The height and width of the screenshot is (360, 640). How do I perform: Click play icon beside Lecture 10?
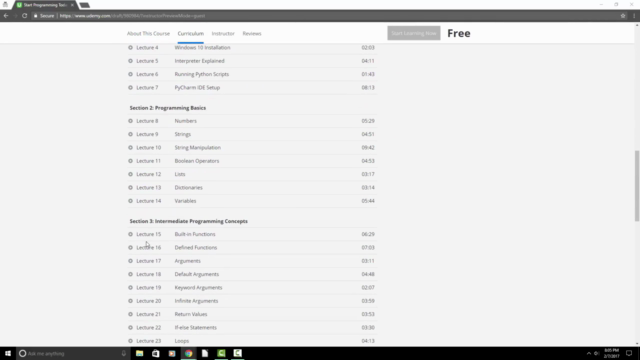click(130, 147)
